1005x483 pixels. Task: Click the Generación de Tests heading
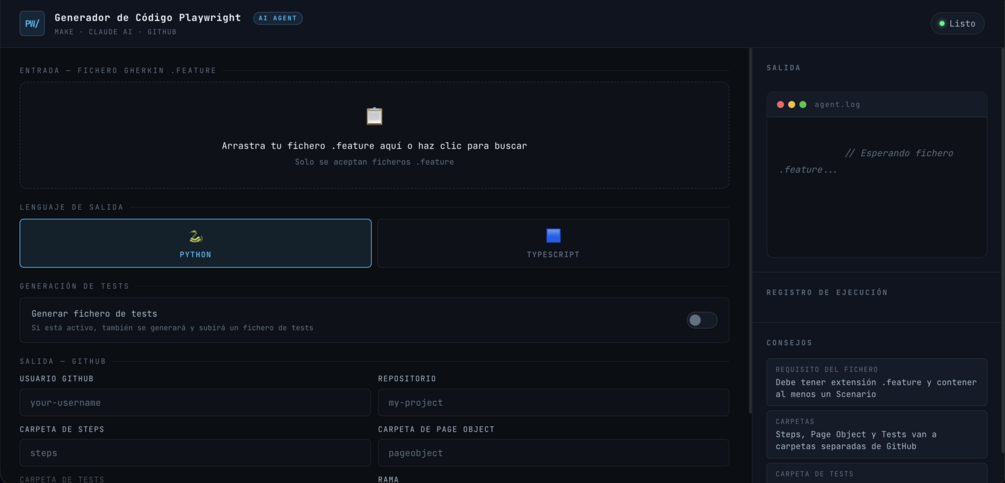point(74,286)
